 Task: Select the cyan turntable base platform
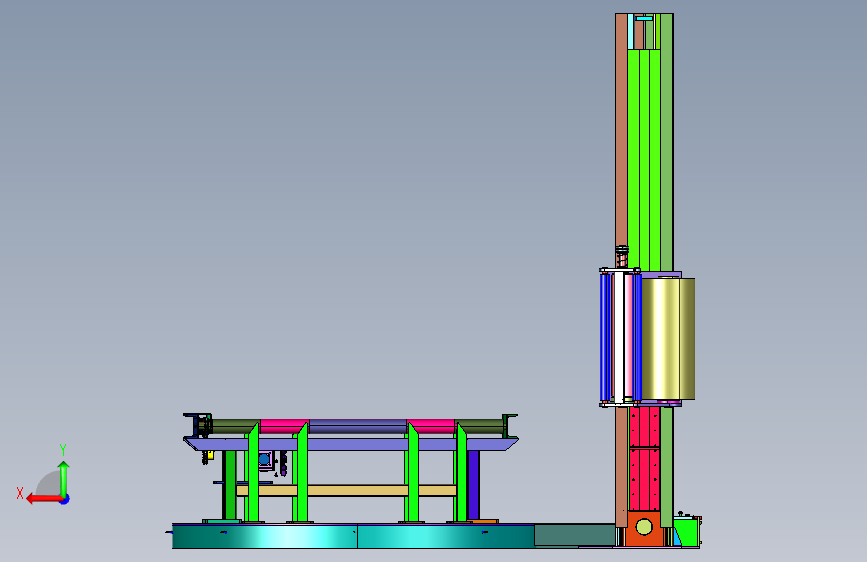click(x=353, y=537)
